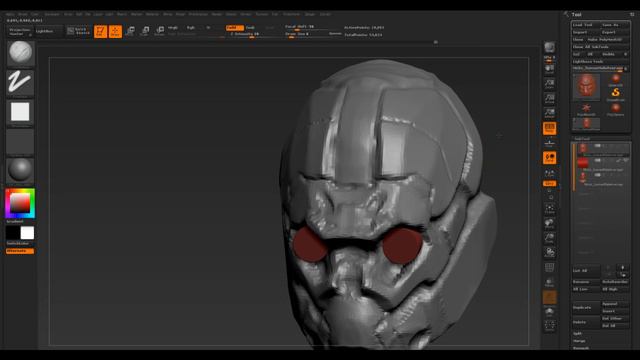Select the red sphere tool above SimpleBrush
The width and height of the screenshot is (640, 360).
coord(616,80)
